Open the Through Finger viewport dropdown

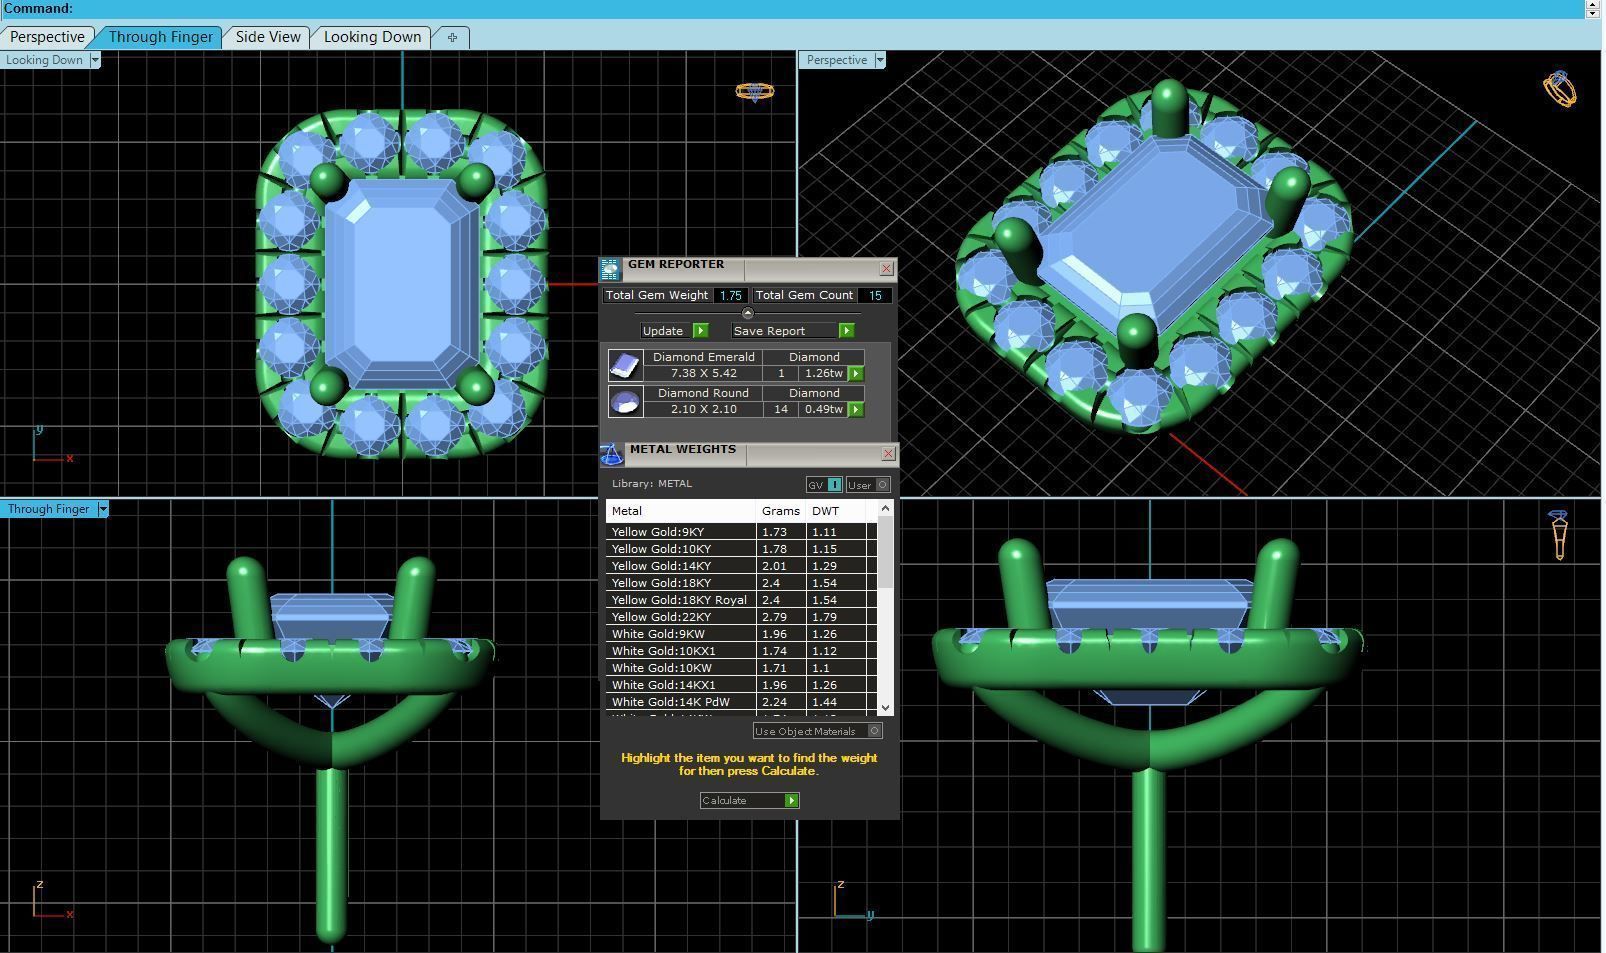(102, 509)
